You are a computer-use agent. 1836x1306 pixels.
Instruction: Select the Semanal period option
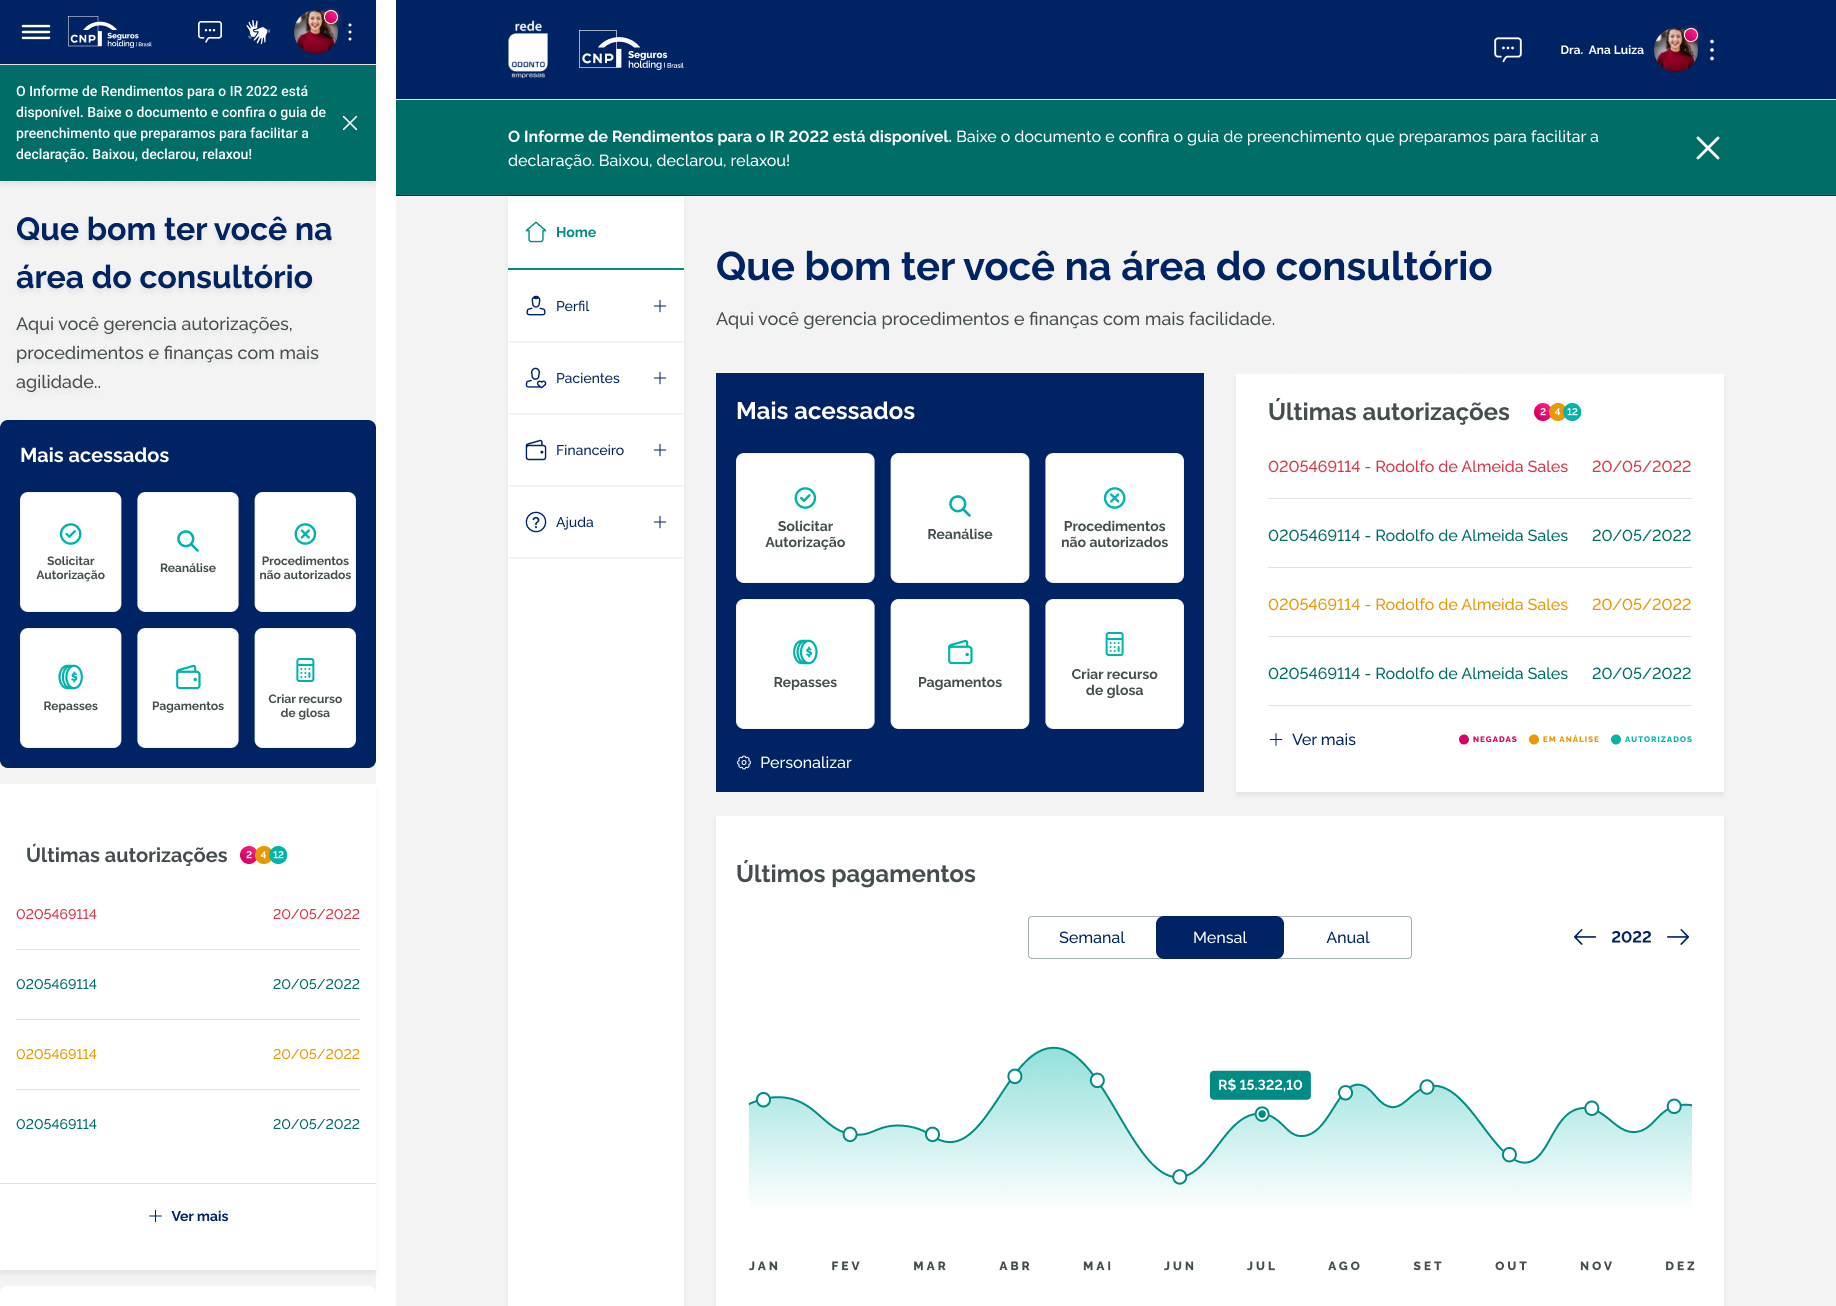pos(1091,937)
